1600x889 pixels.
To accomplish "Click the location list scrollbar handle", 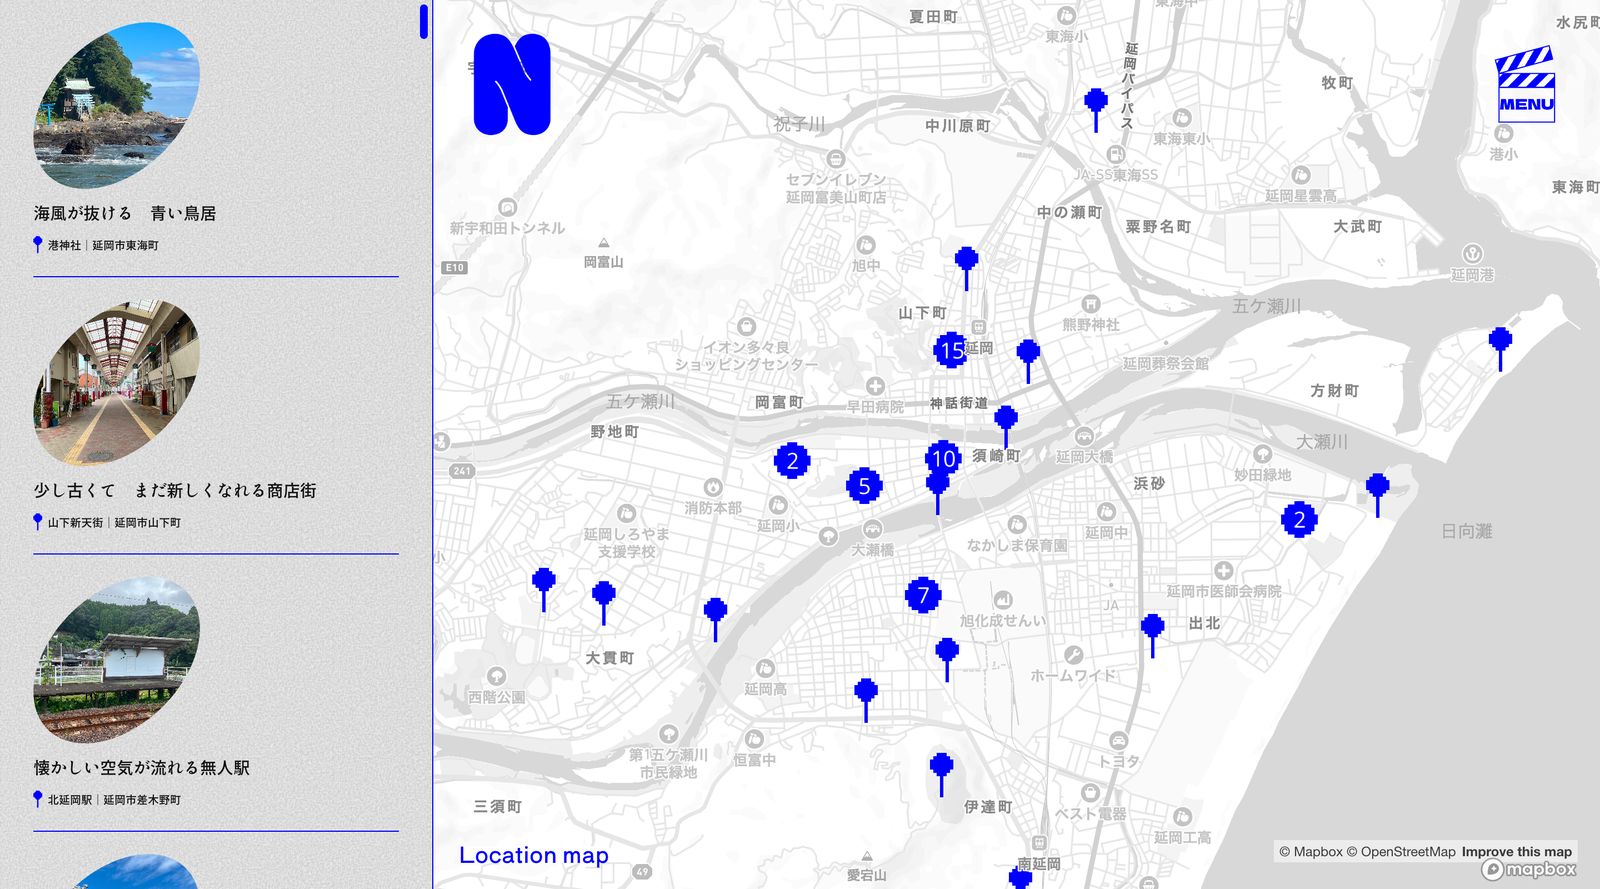I will click(x=424, y=21).
